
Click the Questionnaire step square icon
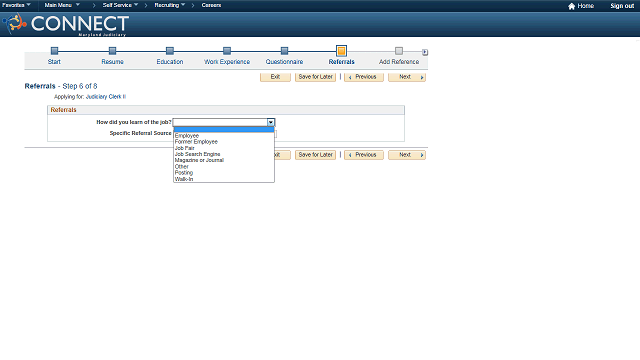[x=284, y=51]
